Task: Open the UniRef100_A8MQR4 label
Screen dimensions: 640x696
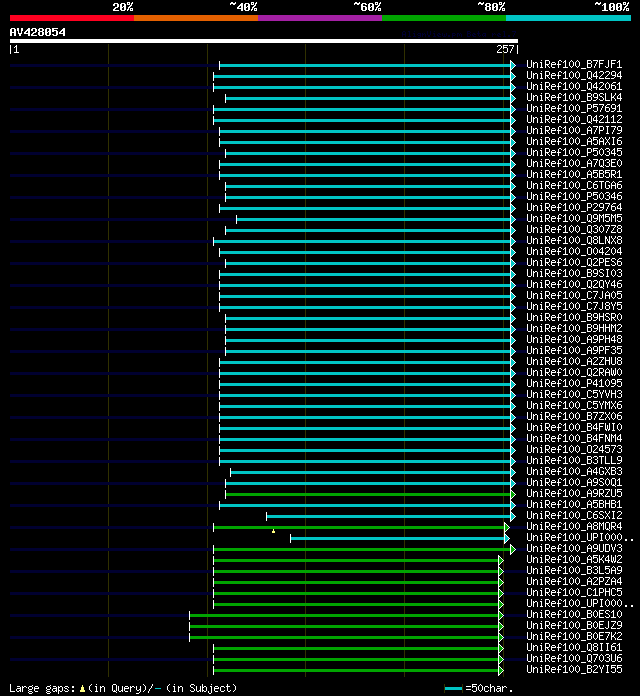Action: coord(574,526)
